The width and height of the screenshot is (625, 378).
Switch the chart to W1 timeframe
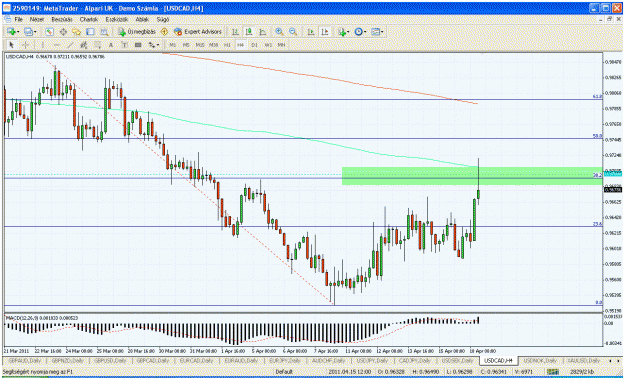(268, 45)
